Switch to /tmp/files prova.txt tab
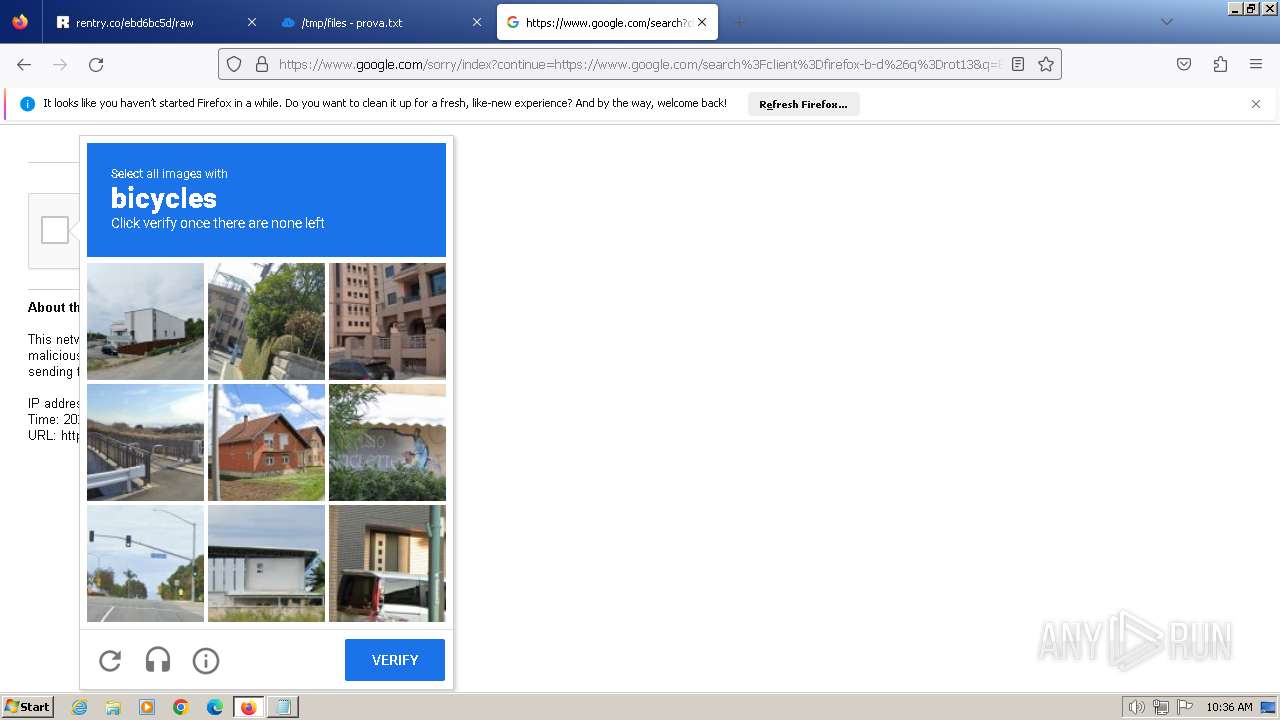Screen dimensions: 1280x720 382,22
